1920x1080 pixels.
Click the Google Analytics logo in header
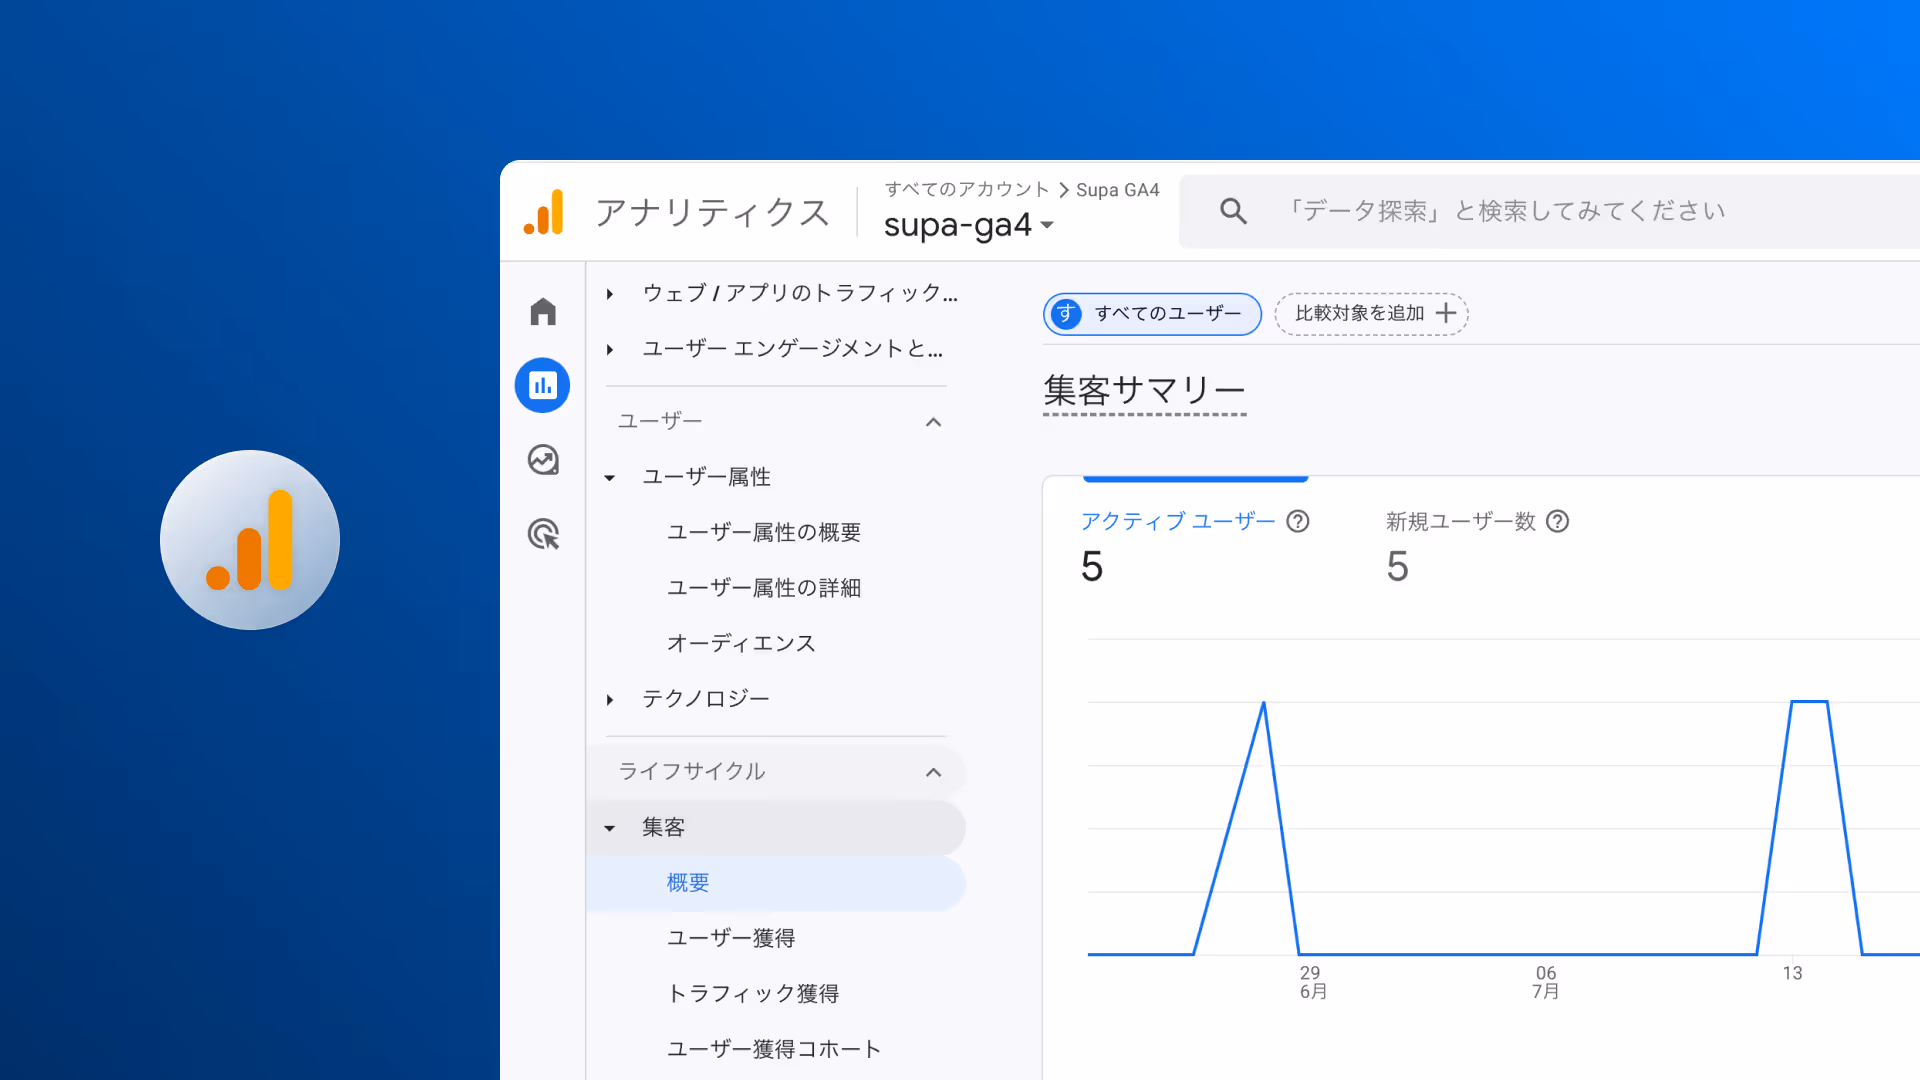544,212
